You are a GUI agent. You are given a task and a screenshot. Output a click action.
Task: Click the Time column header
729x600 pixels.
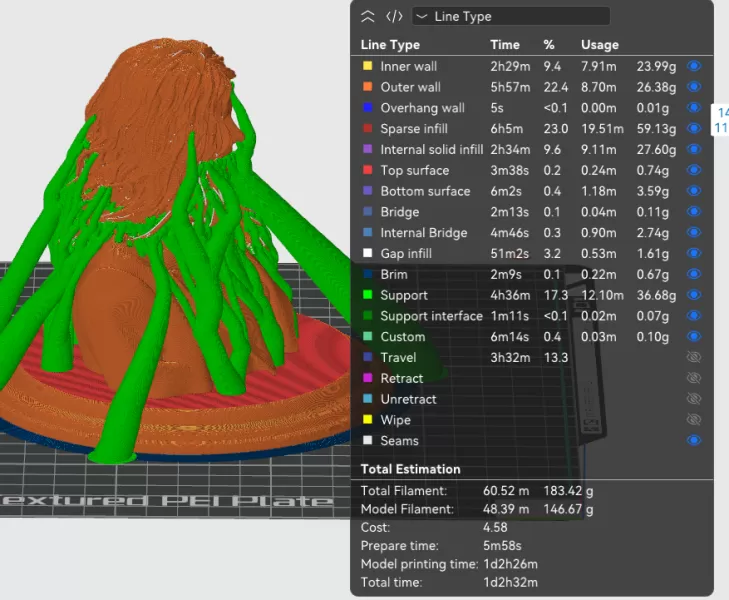[x=504, y=45]
